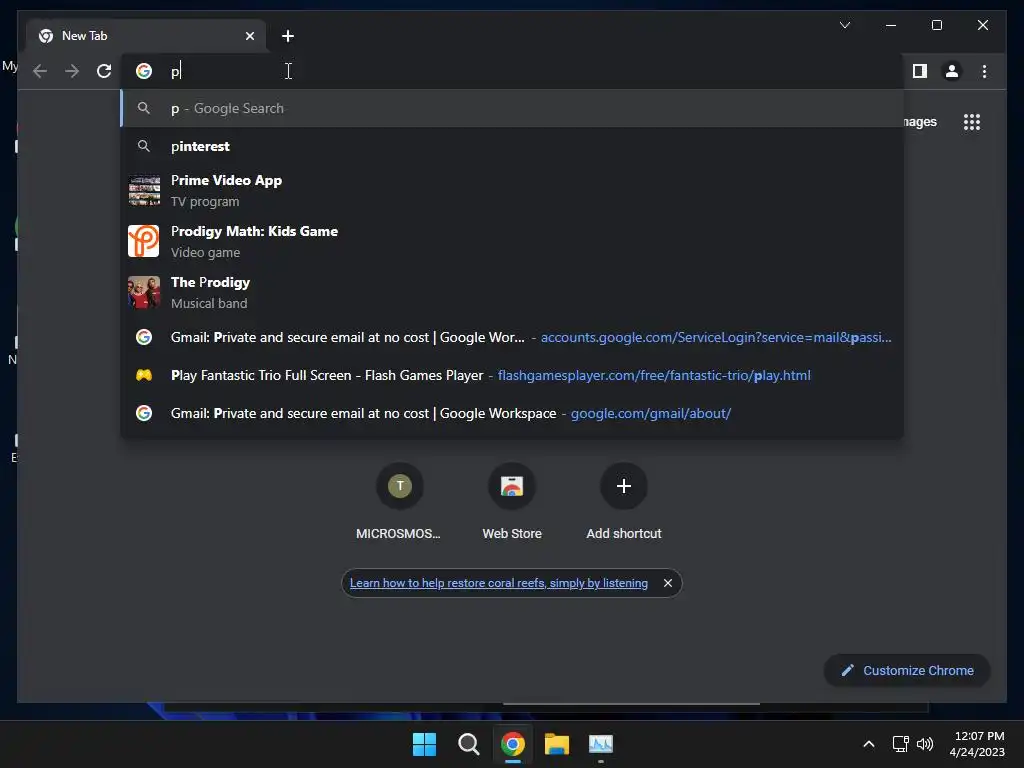Open Windows taskbar search
1024x768 pixels.
click(x=468, y=744)
